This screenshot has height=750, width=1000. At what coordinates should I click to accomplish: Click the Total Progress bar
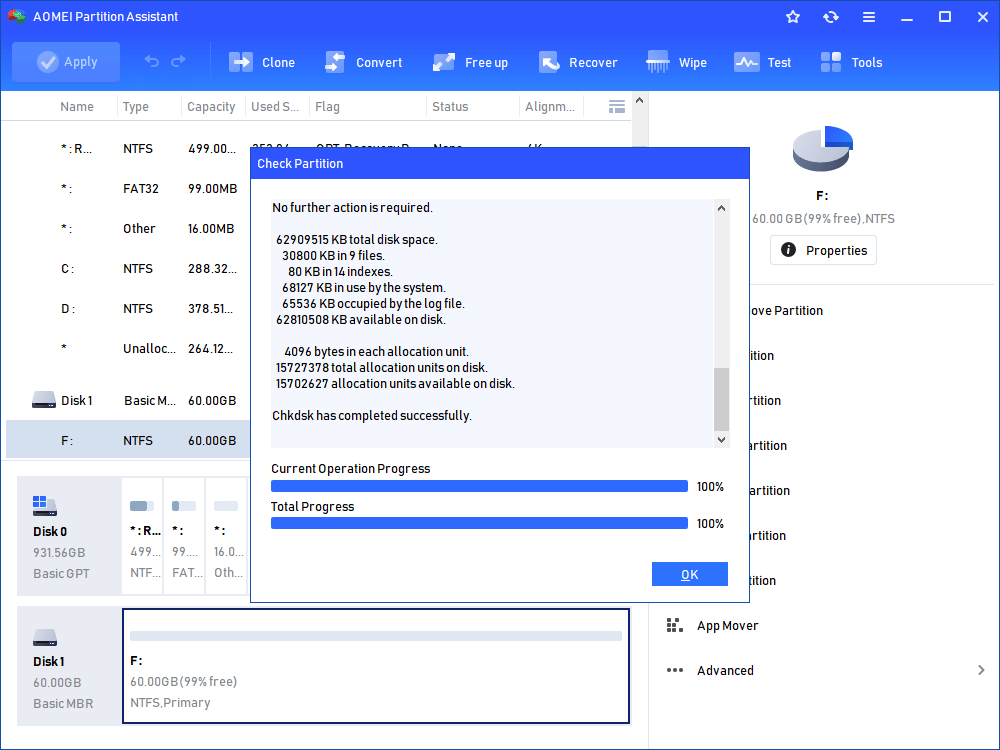(479, 523)
